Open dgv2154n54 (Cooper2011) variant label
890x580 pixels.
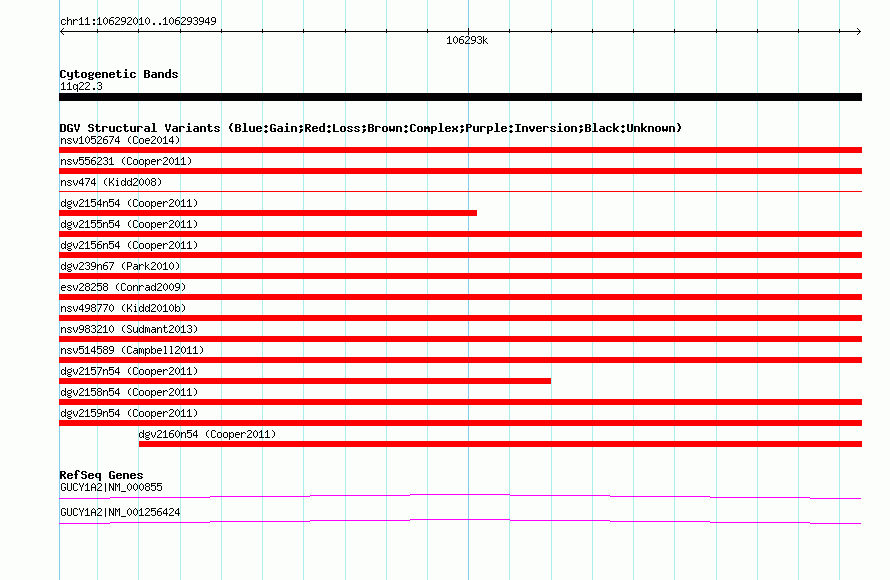(x=129, y=203)
